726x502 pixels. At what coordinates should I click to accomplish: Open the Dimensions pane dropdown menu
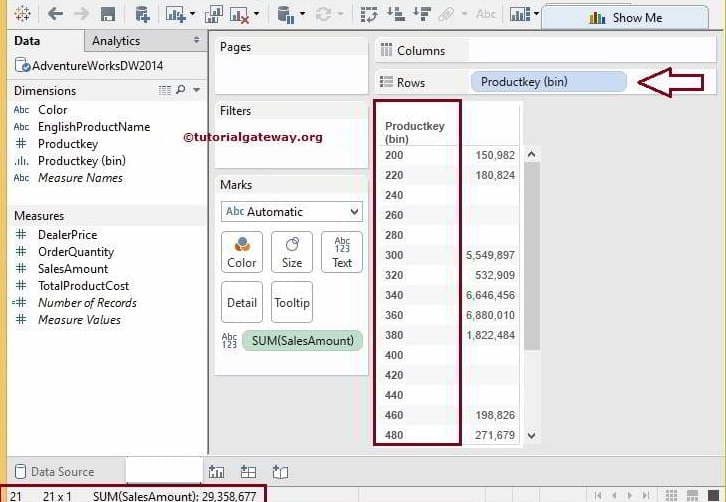pyautogui.click(x=197, y=90)
